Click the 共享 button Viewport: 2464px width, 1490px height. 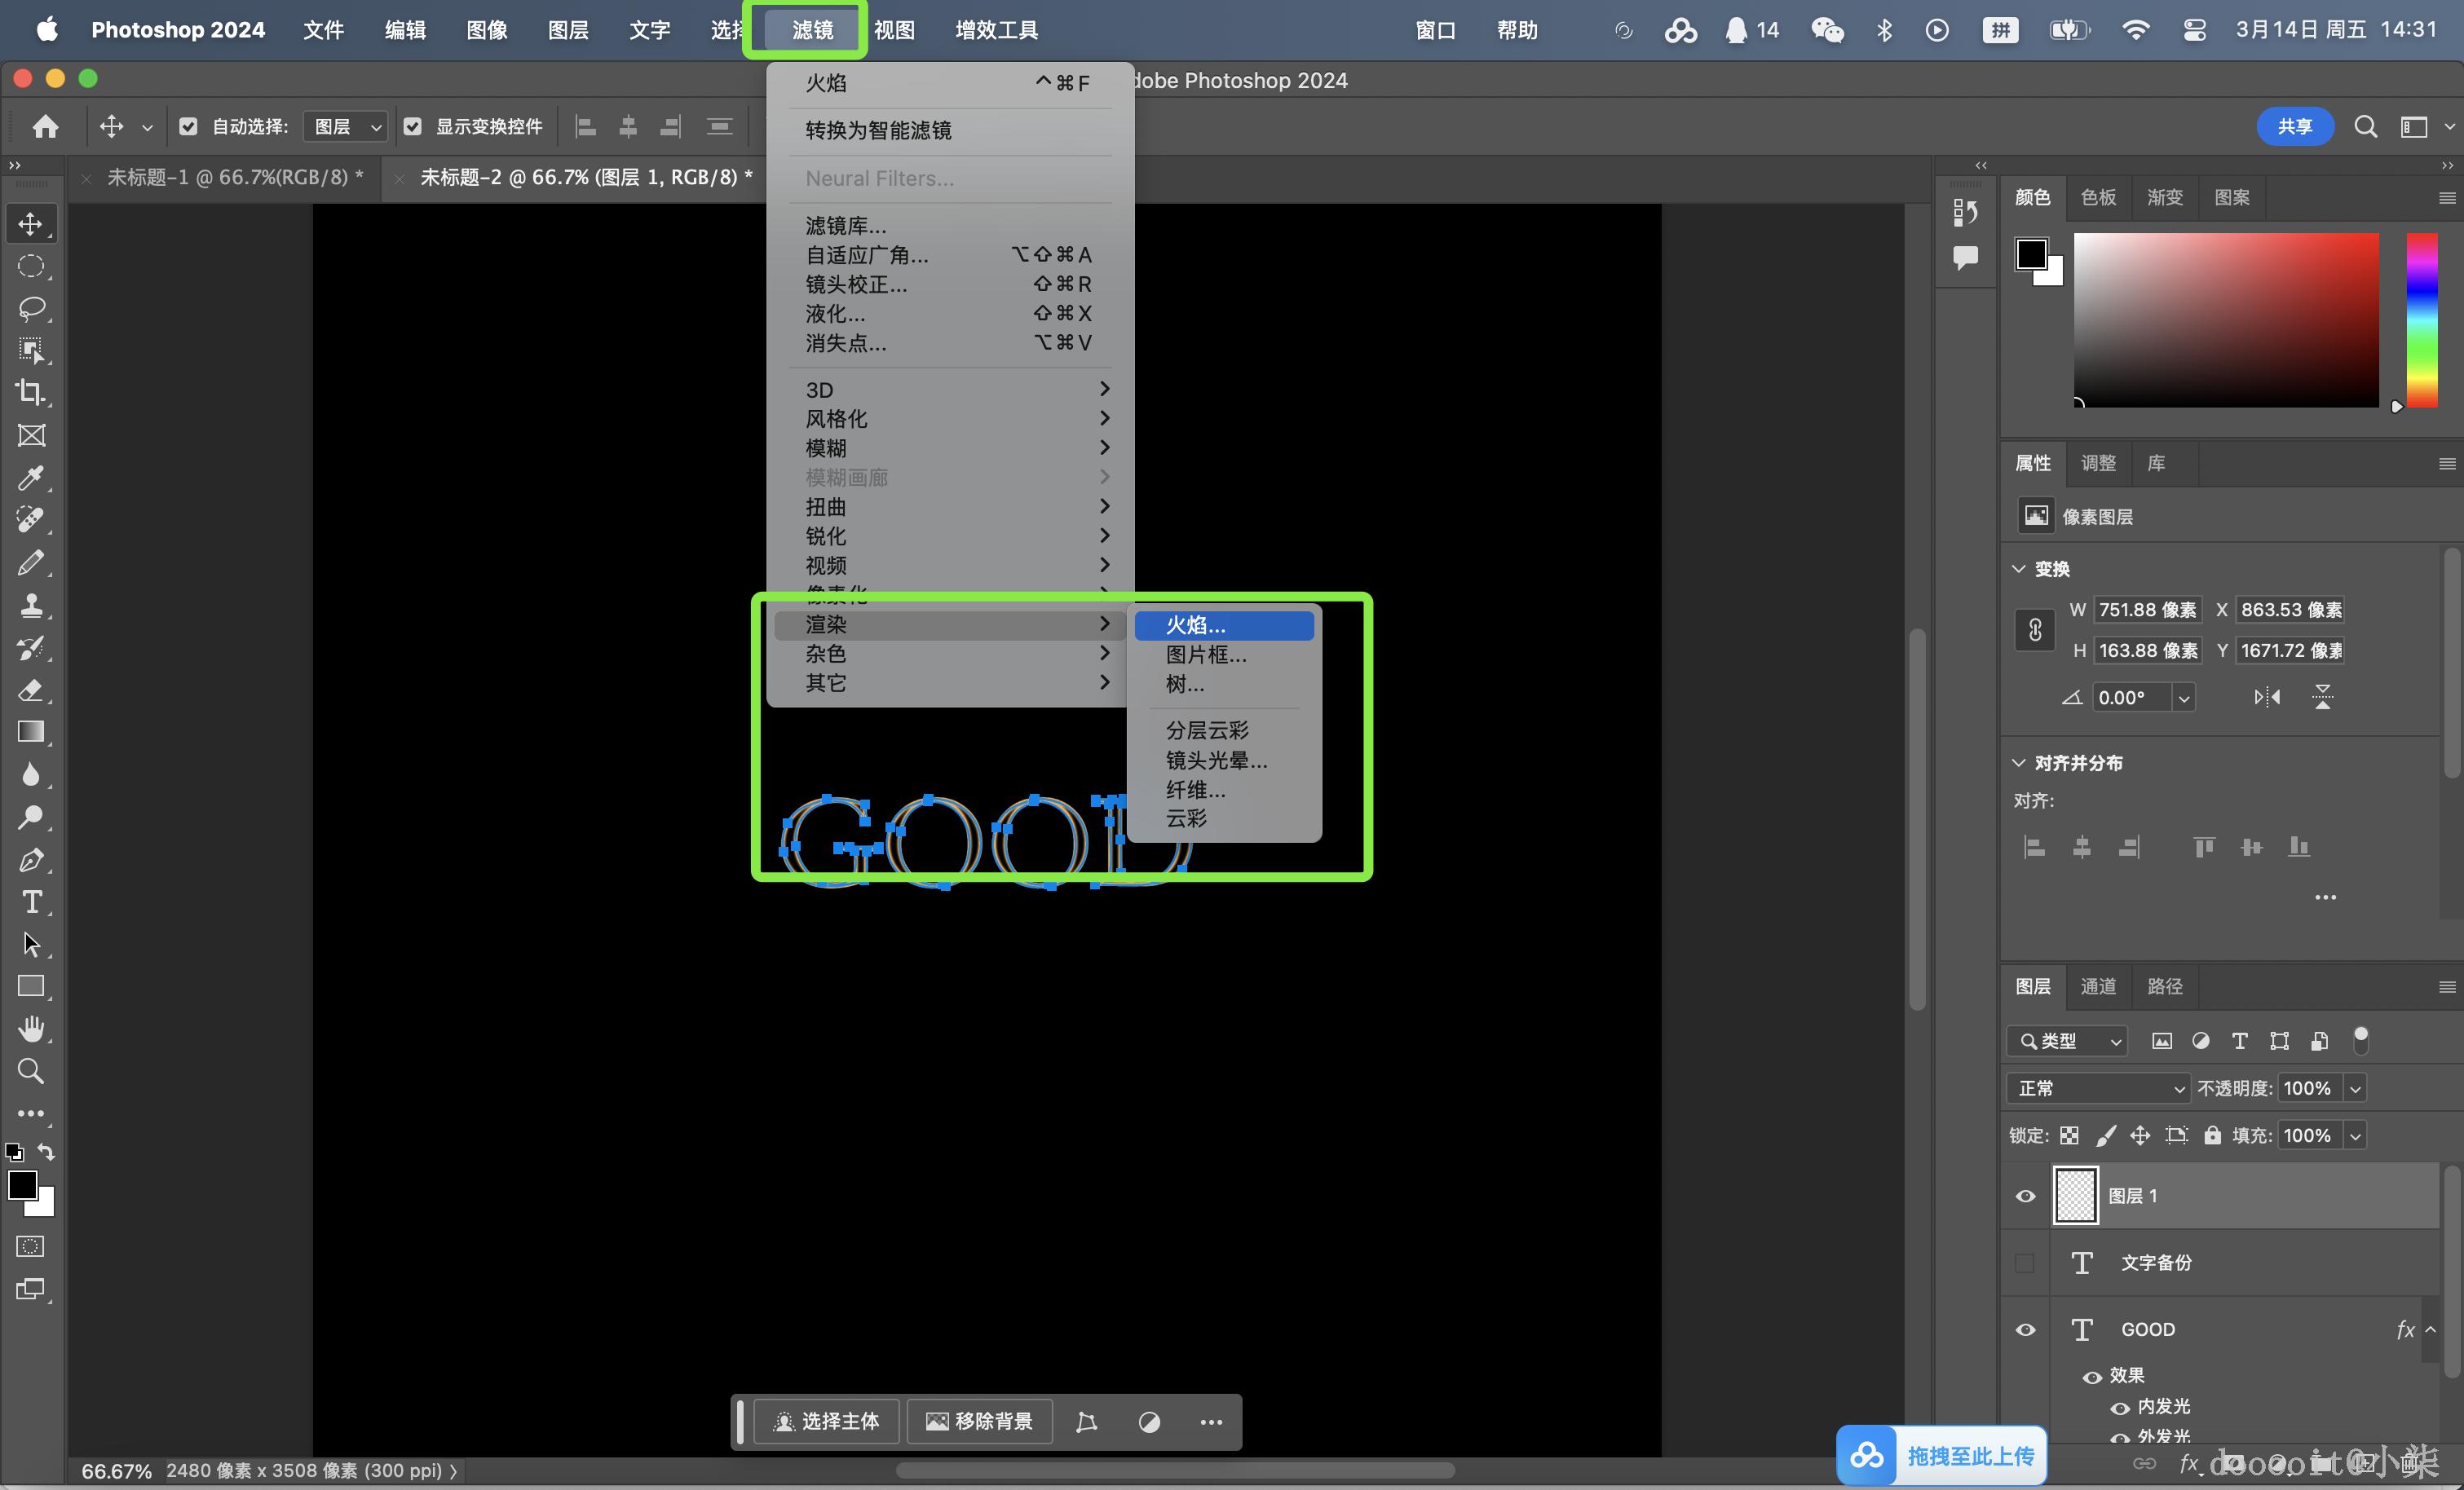pos(2294,126)
